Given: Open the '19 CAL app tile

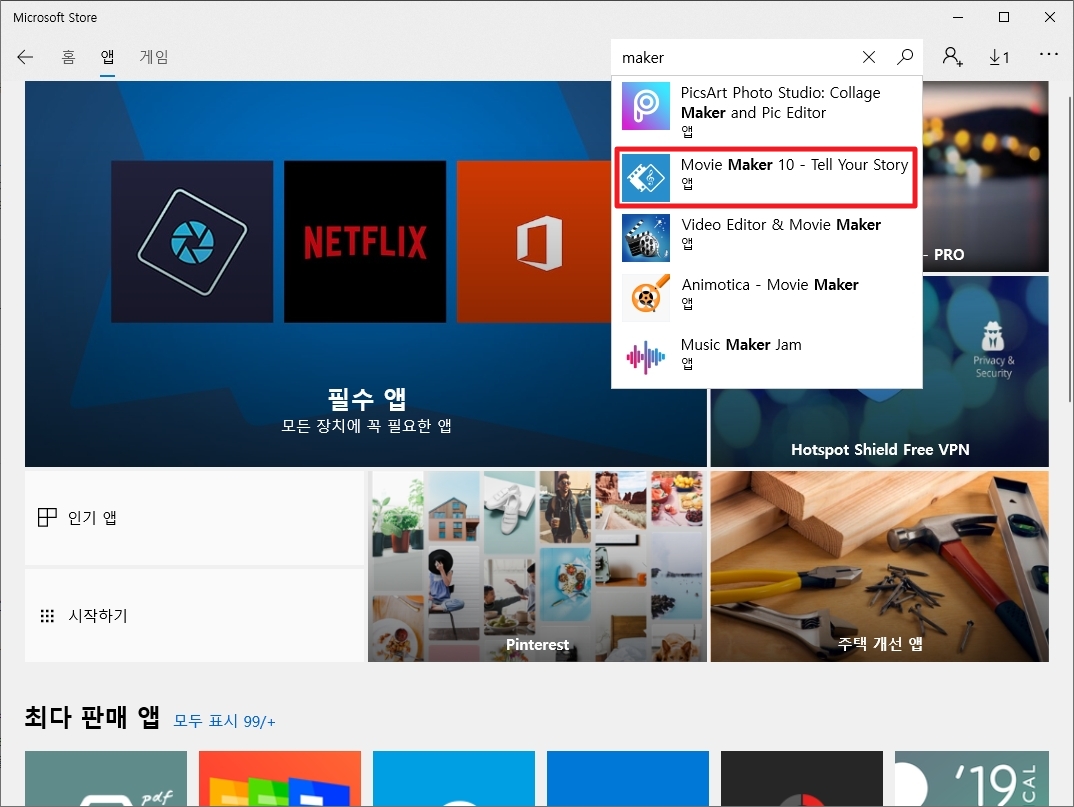Looking at the screenshot, I should 972,778.
